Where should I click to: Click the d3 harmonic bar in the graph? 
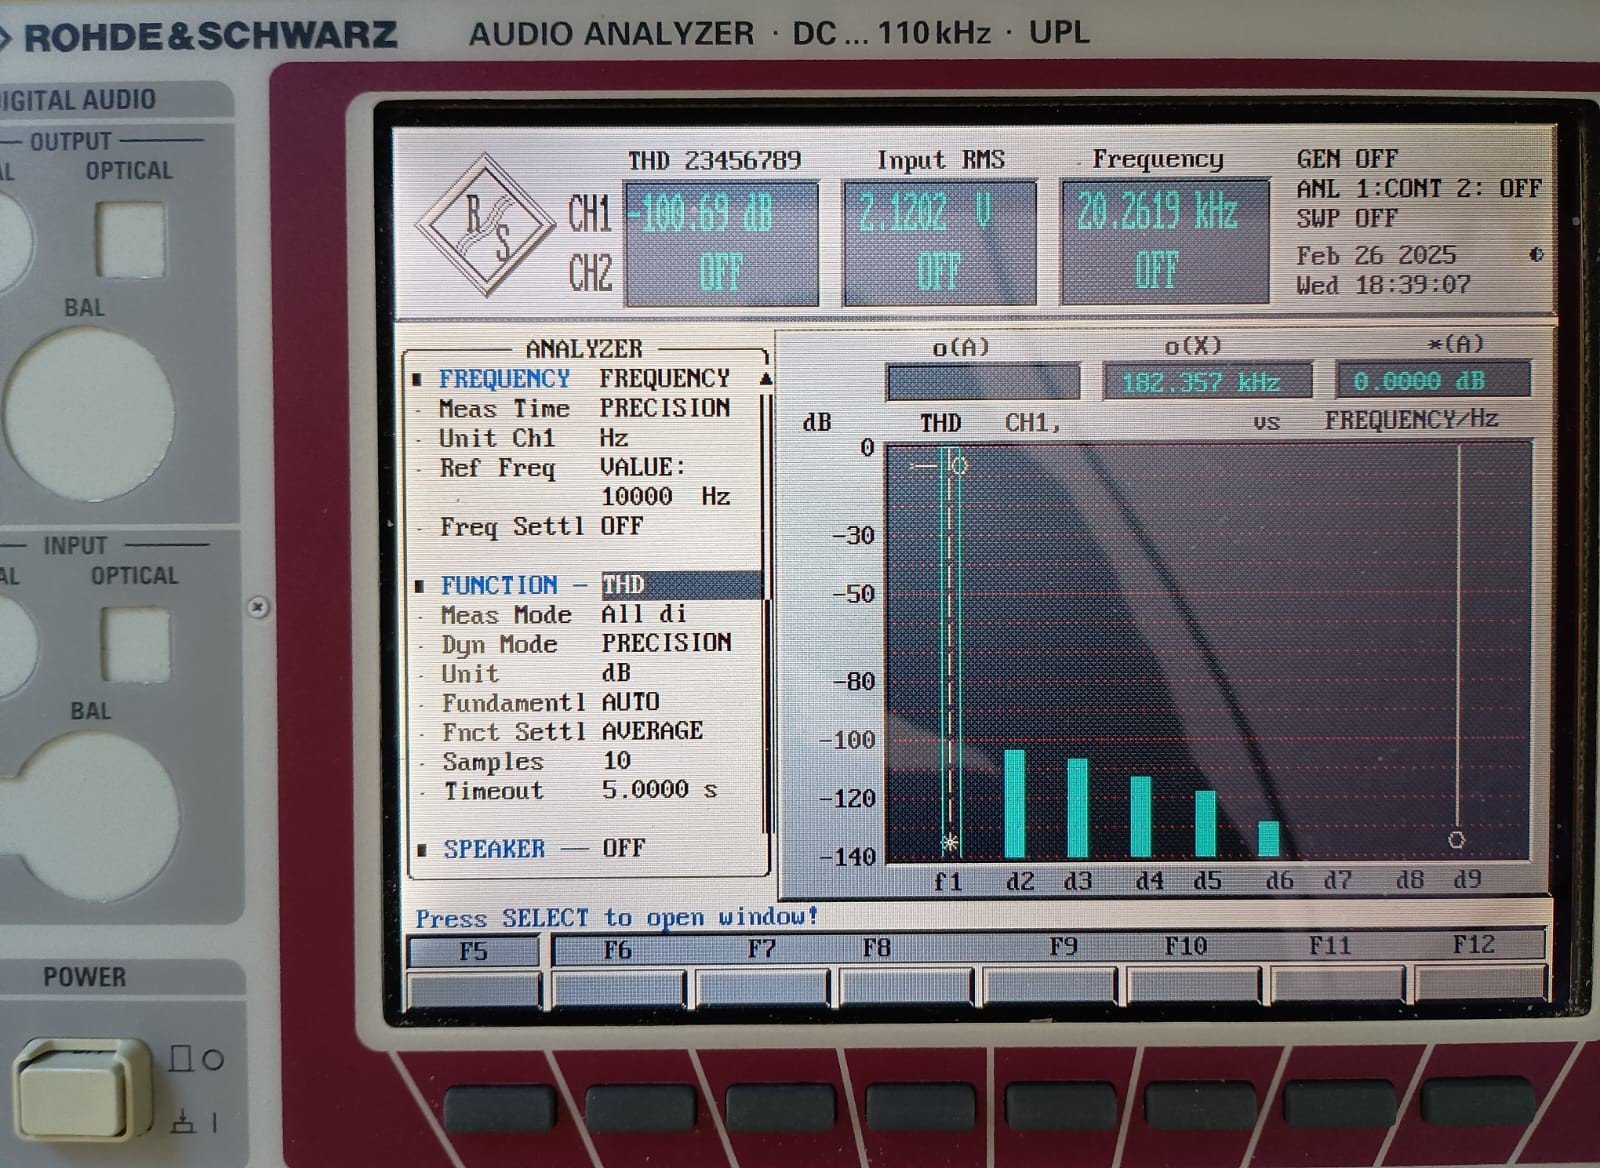[x=1078, y=808]
